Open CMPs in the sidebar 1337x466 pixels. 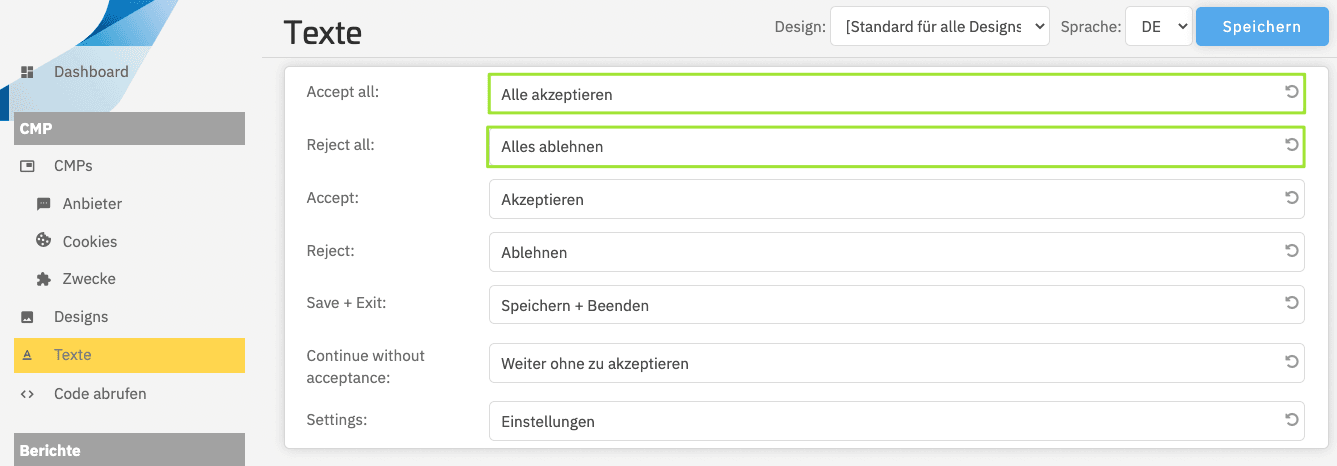[x=73, y=166]
